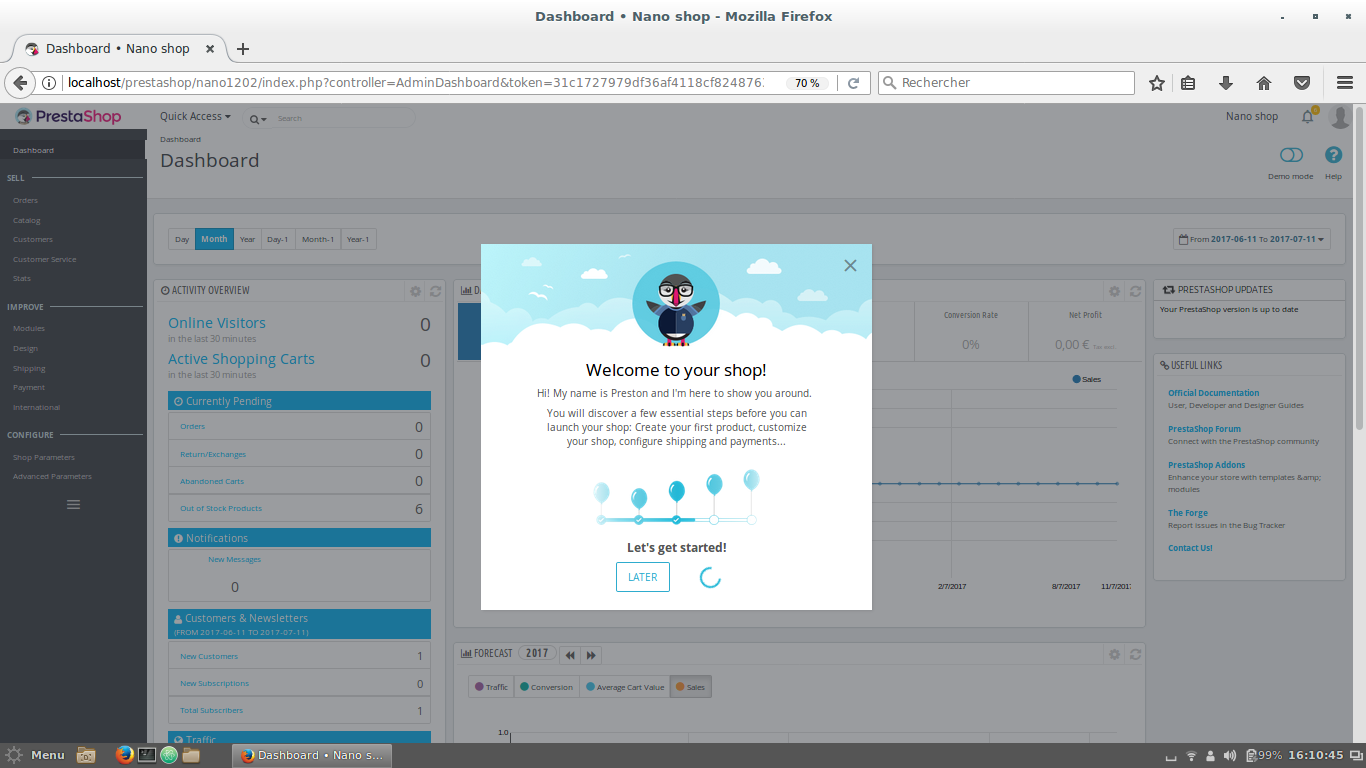Toggle the Sales series in Forecast
Viewport: 1366px width, 768px height.
690,687
